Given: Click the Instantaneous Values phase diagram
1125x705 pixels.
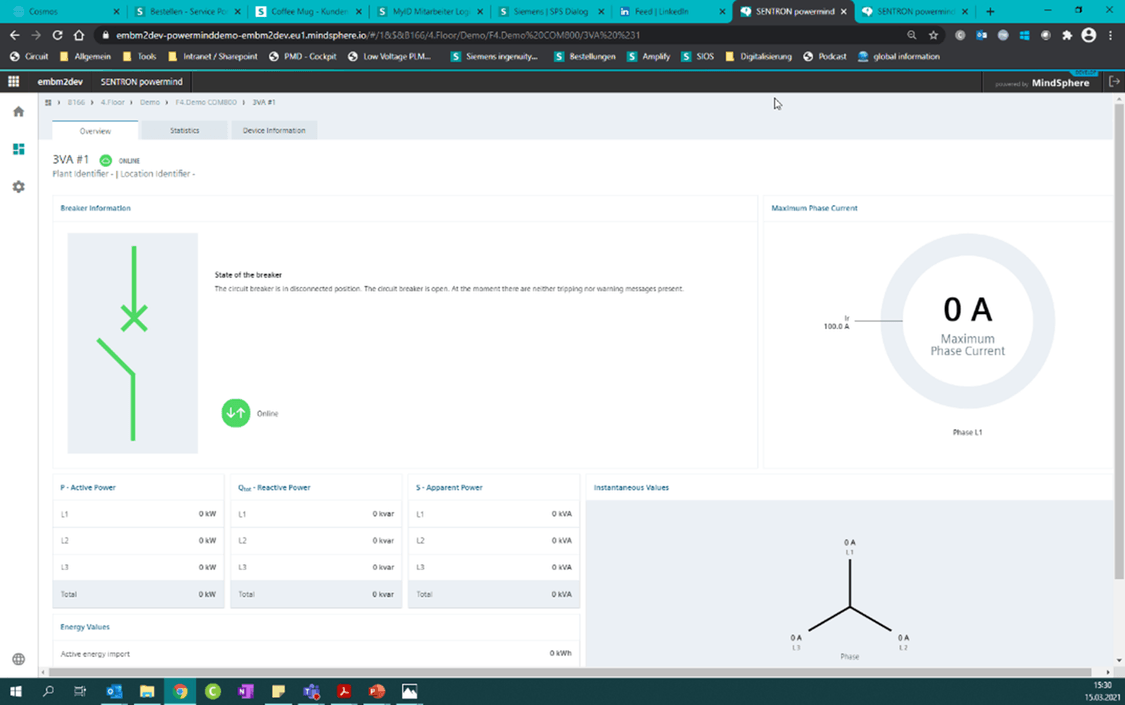Looking at the screenshot, I should click(x=849, y=599).
